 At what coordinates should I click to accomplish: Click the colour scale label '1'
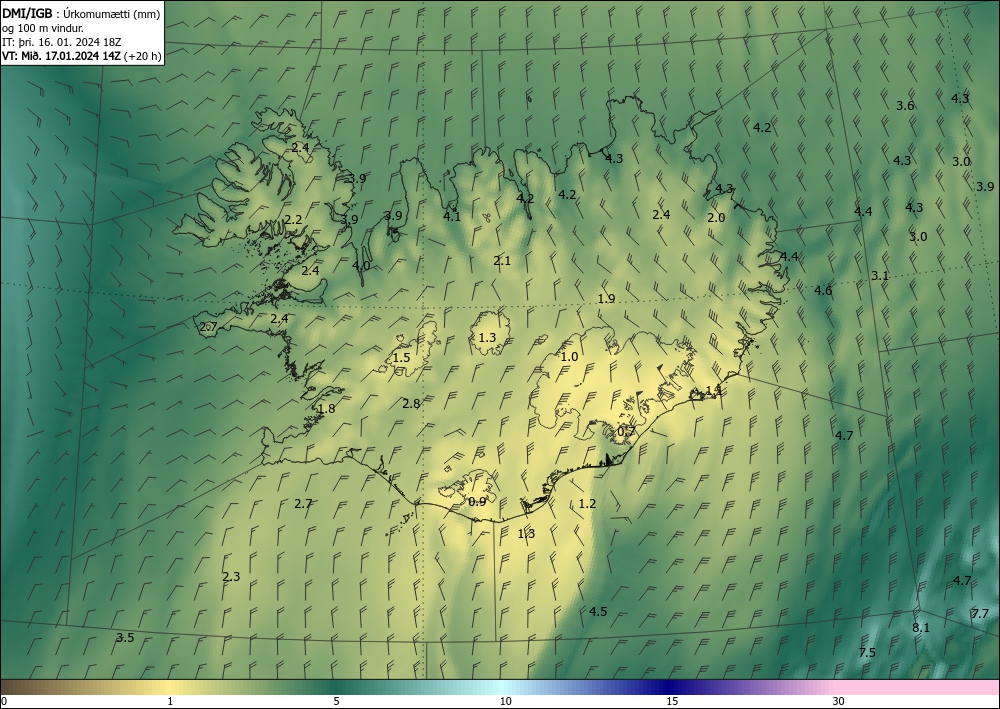coord(170,702)
